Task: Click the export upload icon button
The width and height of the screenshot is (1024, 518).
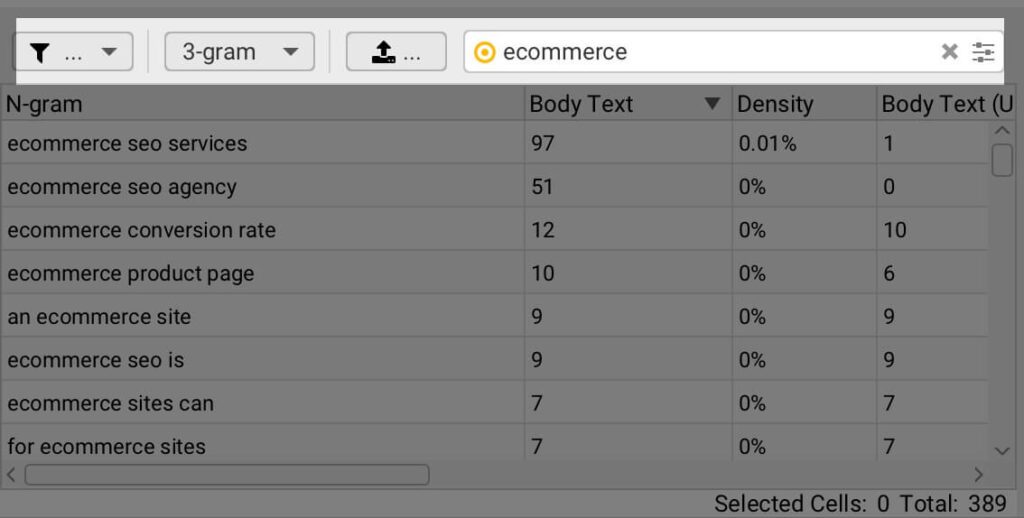Action: (x=396, y=52)
